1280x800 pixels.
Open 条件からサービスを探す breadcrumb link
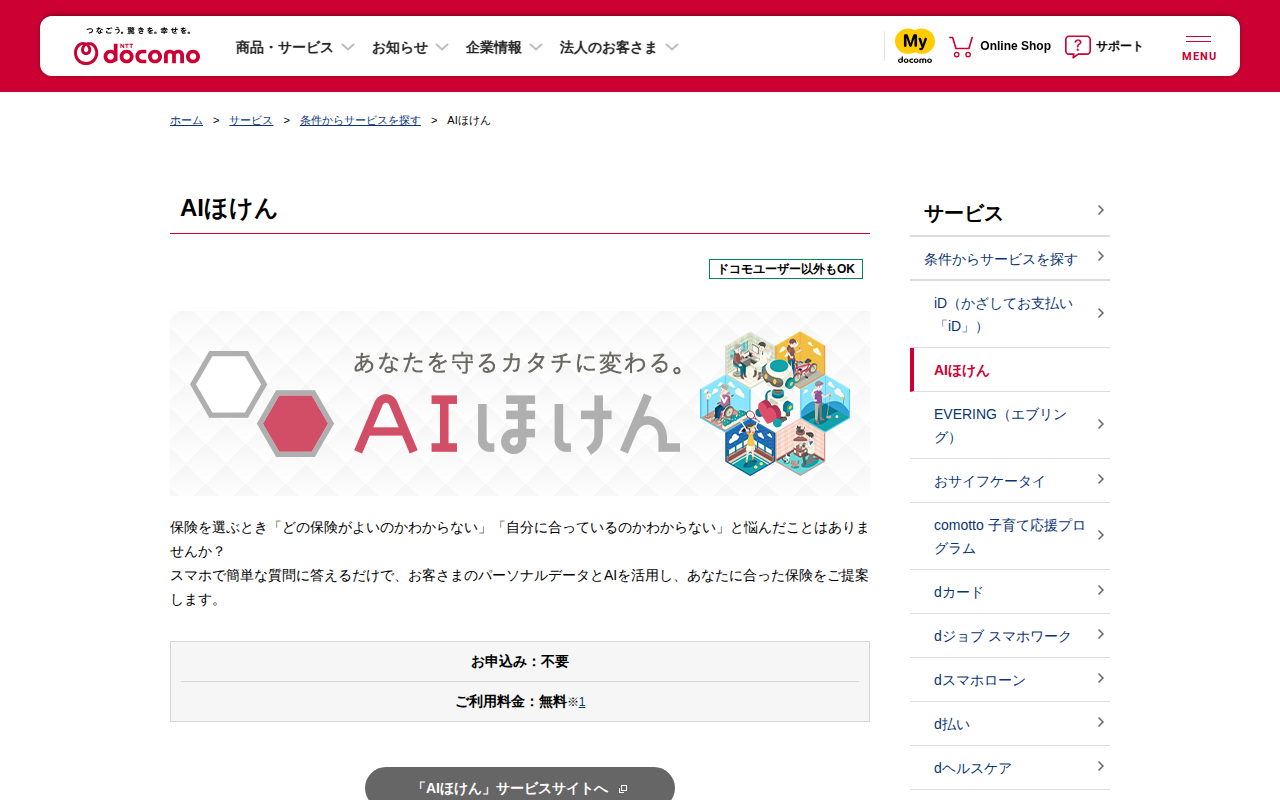[360, 120]
